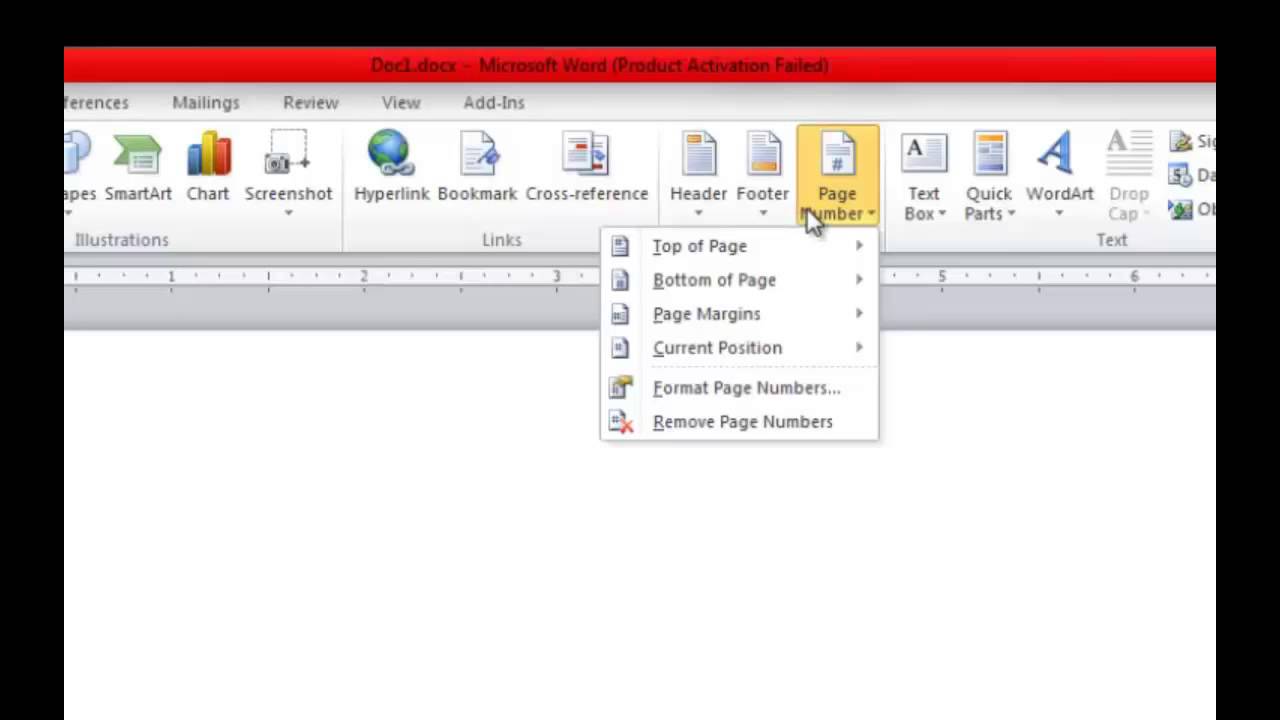Screen dimensions: 1280x720
Task: Click inside the blank document page
Action: click(x=640, y=525)
